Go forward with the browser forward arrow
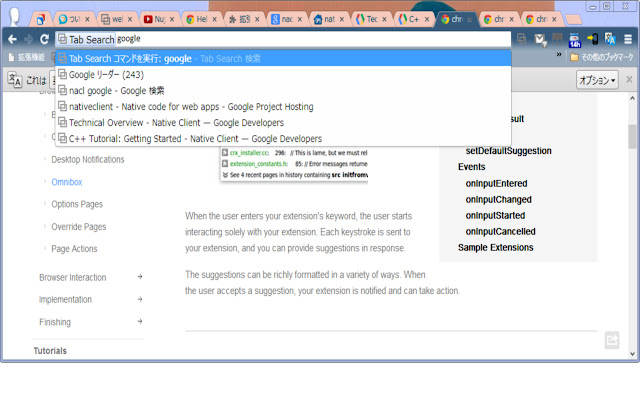 [x=28, y=39]
